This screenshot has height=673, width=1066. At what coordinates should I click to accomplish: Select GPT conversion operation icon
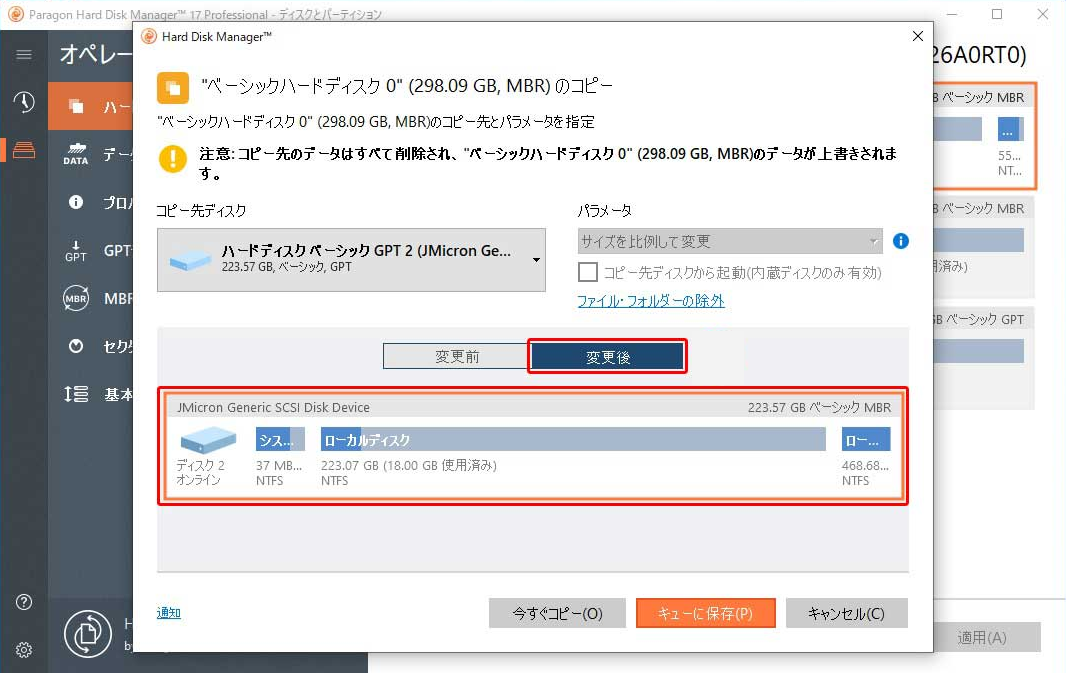click(75, 251)
